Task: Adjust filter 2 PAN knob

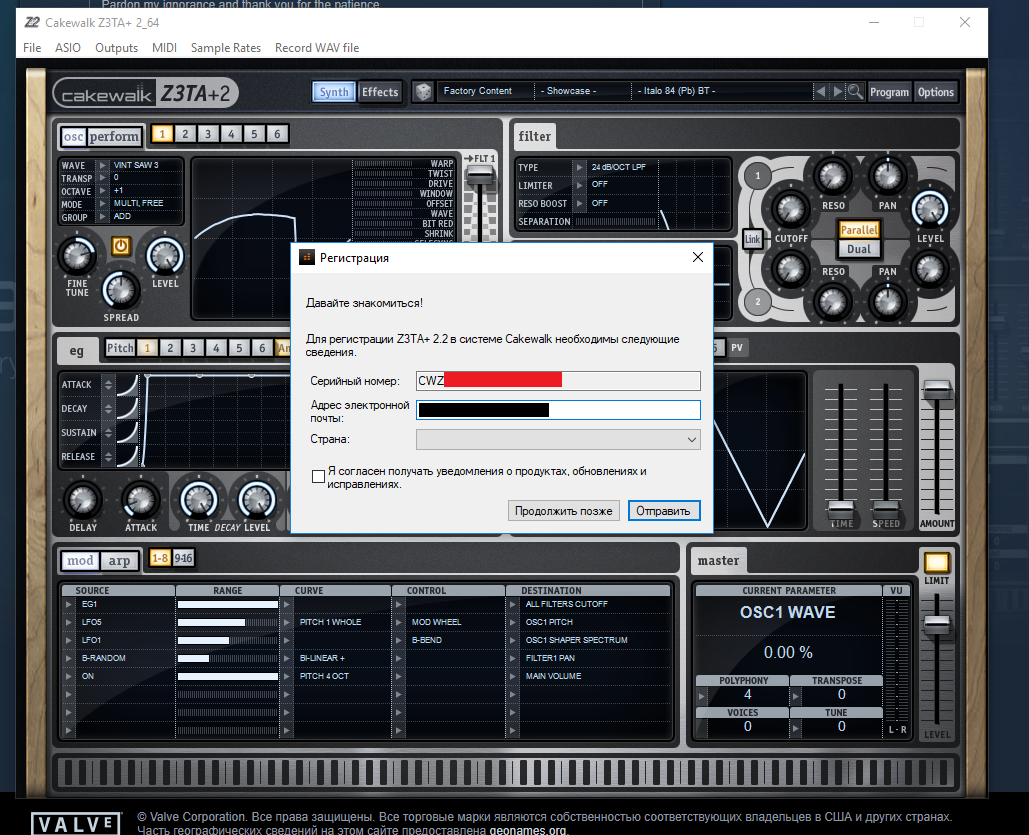Action: [x=887, y=302]
